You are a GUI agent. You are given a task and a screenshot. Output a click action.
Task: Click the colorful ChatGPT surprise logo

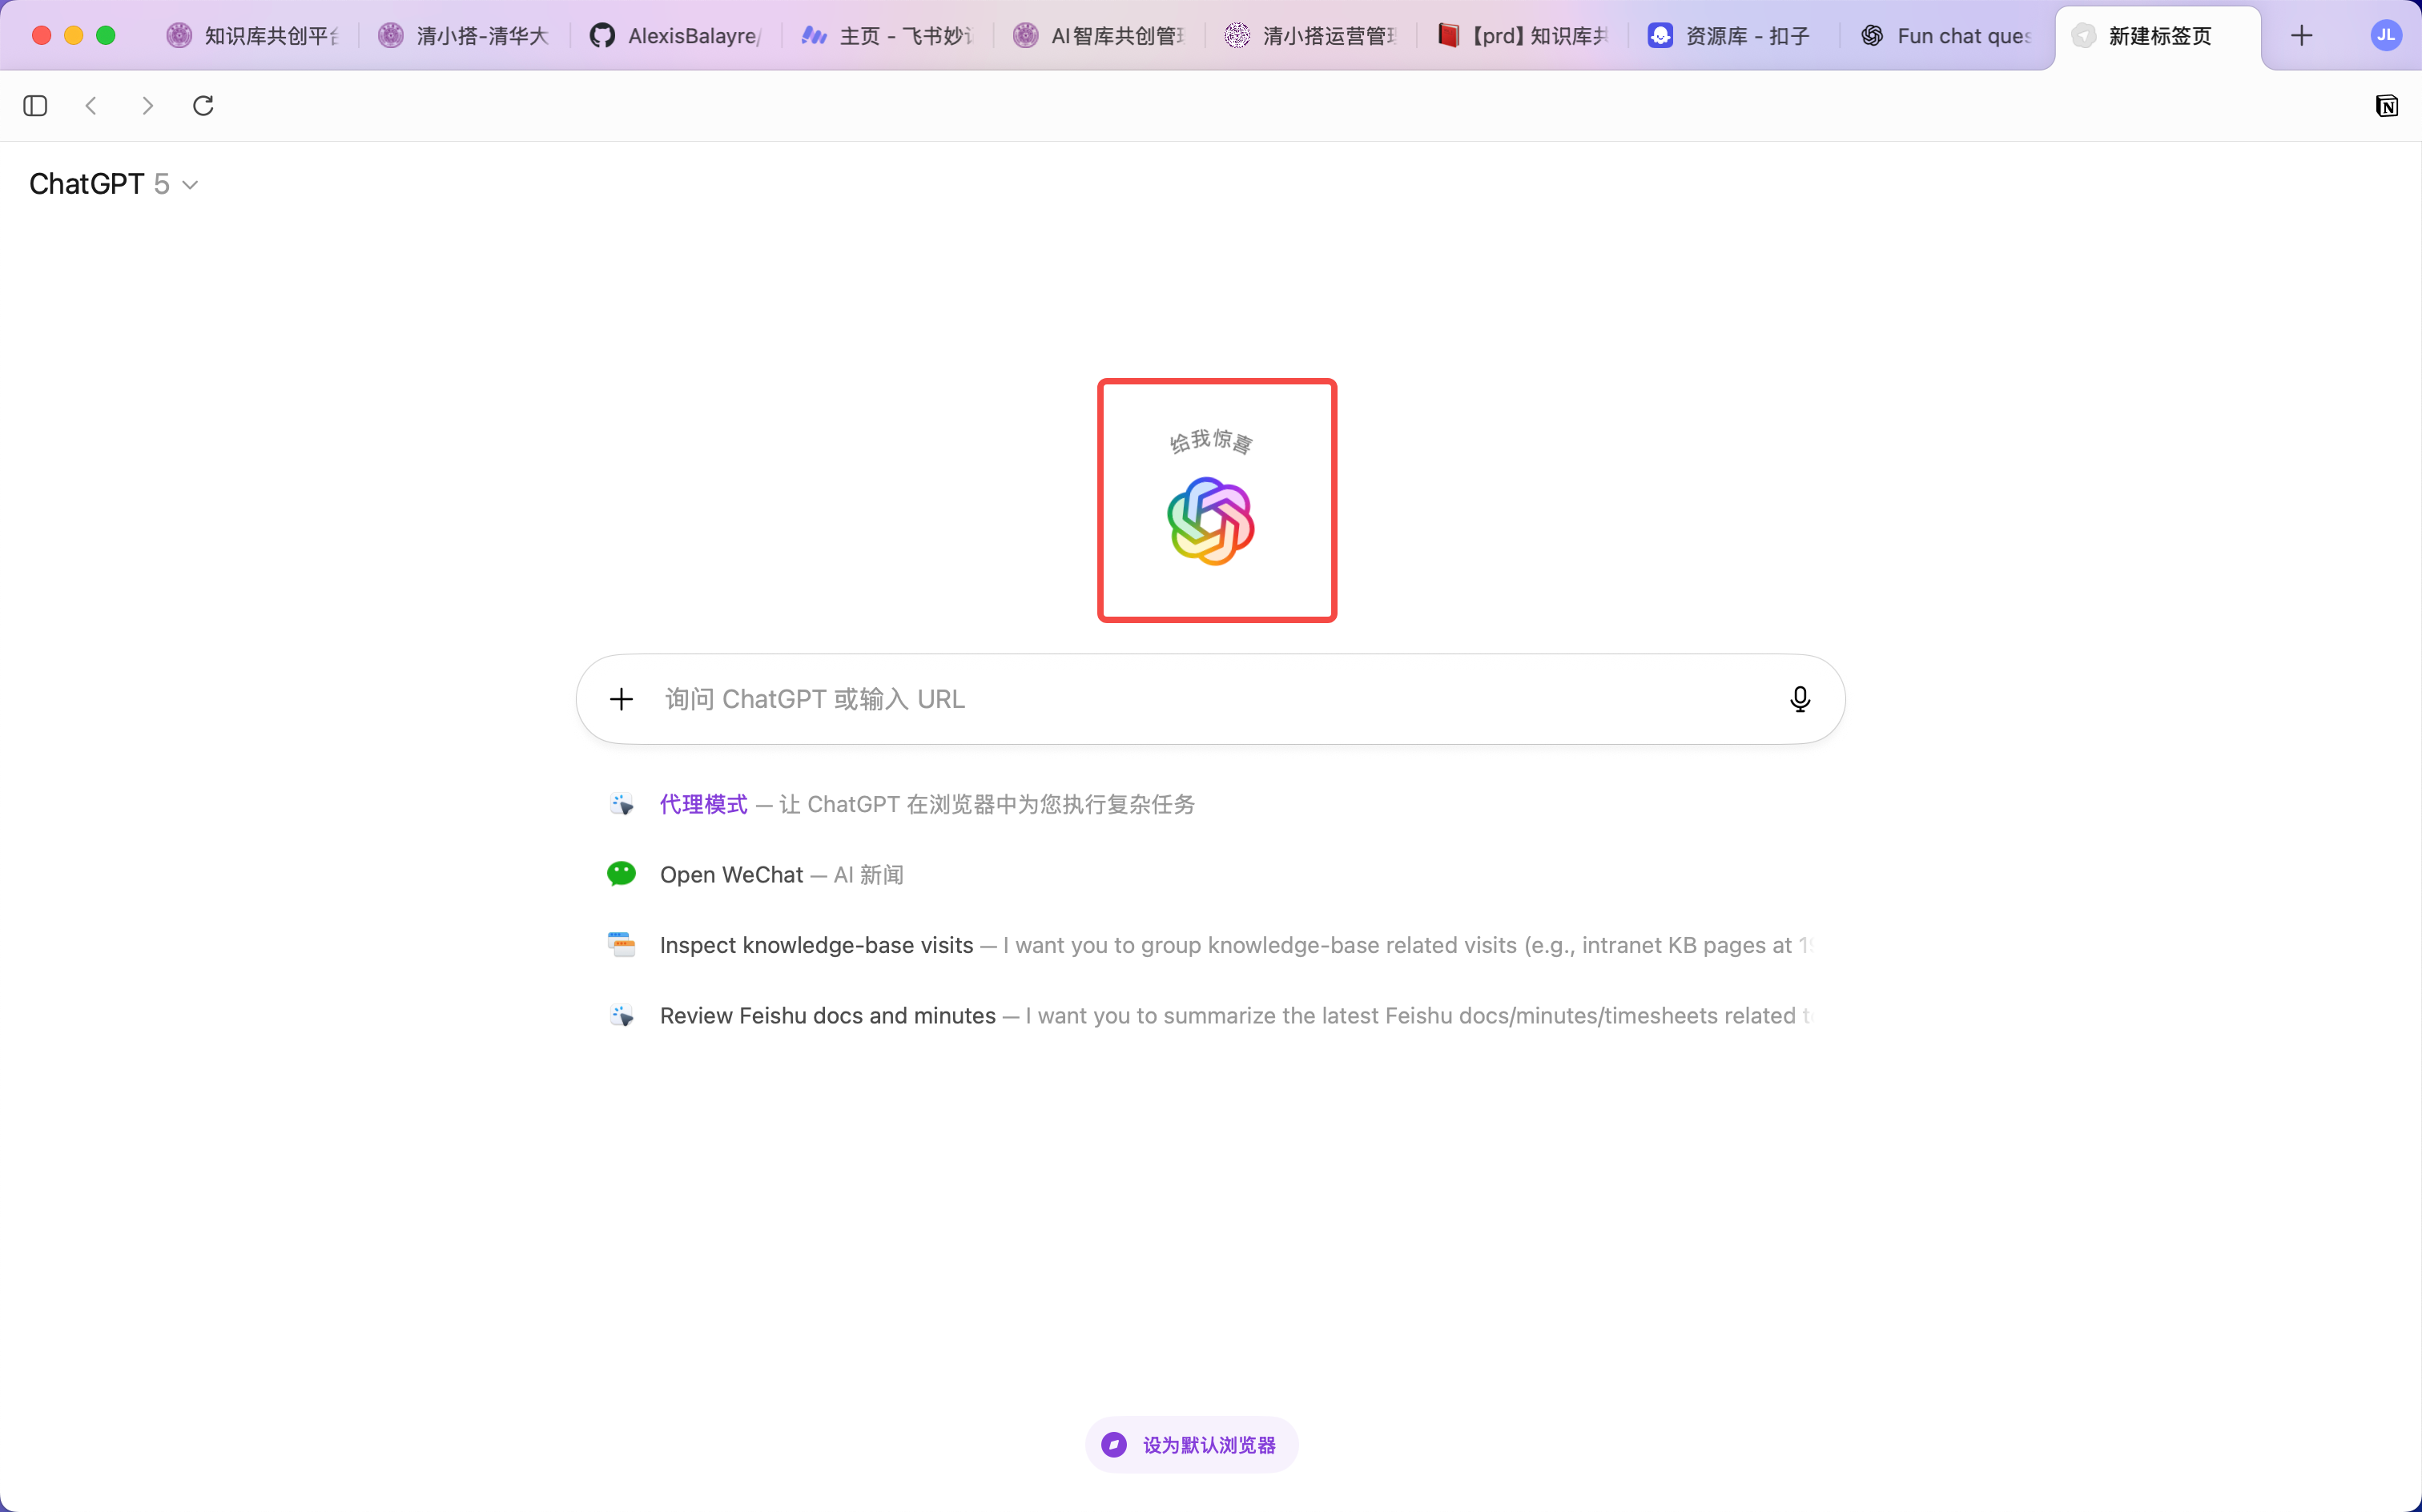pyautogui.click(x=1210, y=521)
